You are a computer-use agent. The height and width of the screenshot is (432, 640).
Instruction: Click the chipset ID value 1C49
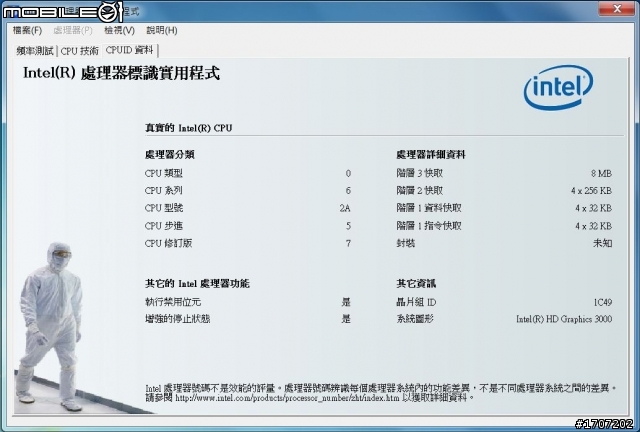click(603, 303)
